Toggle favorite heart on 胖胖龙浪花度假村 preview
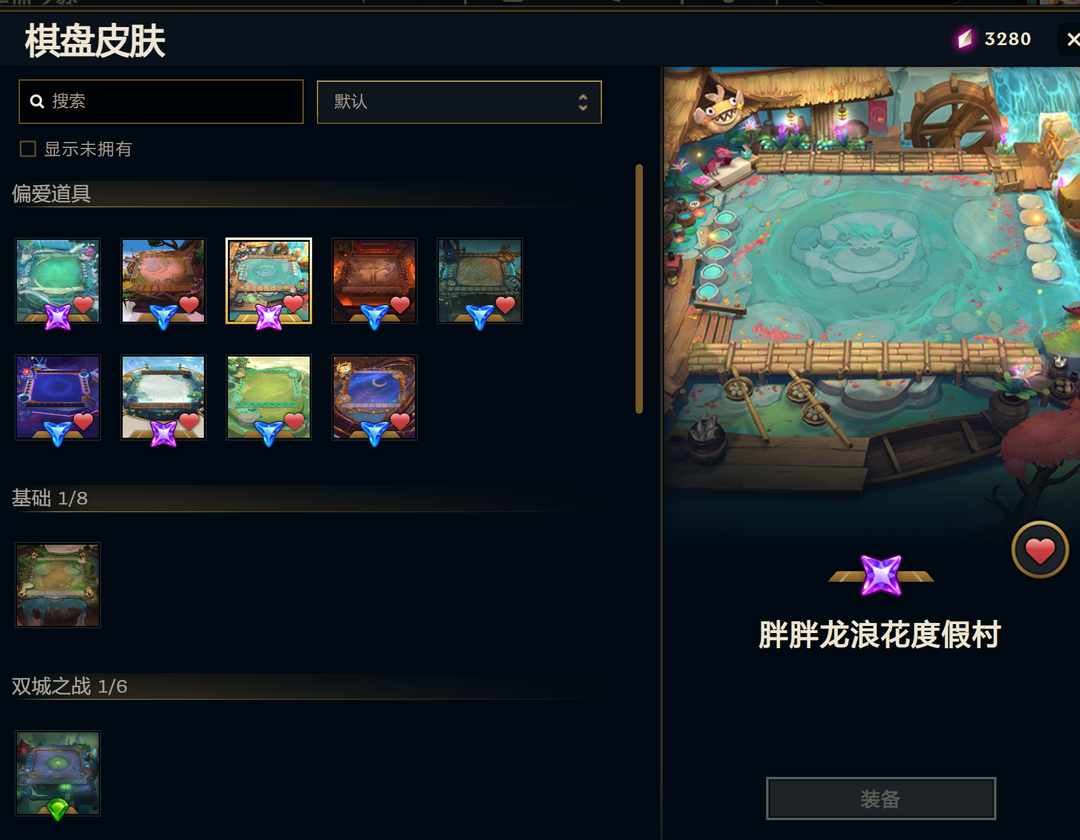This screenshot has width=1080, height=840. point(1039,550)
